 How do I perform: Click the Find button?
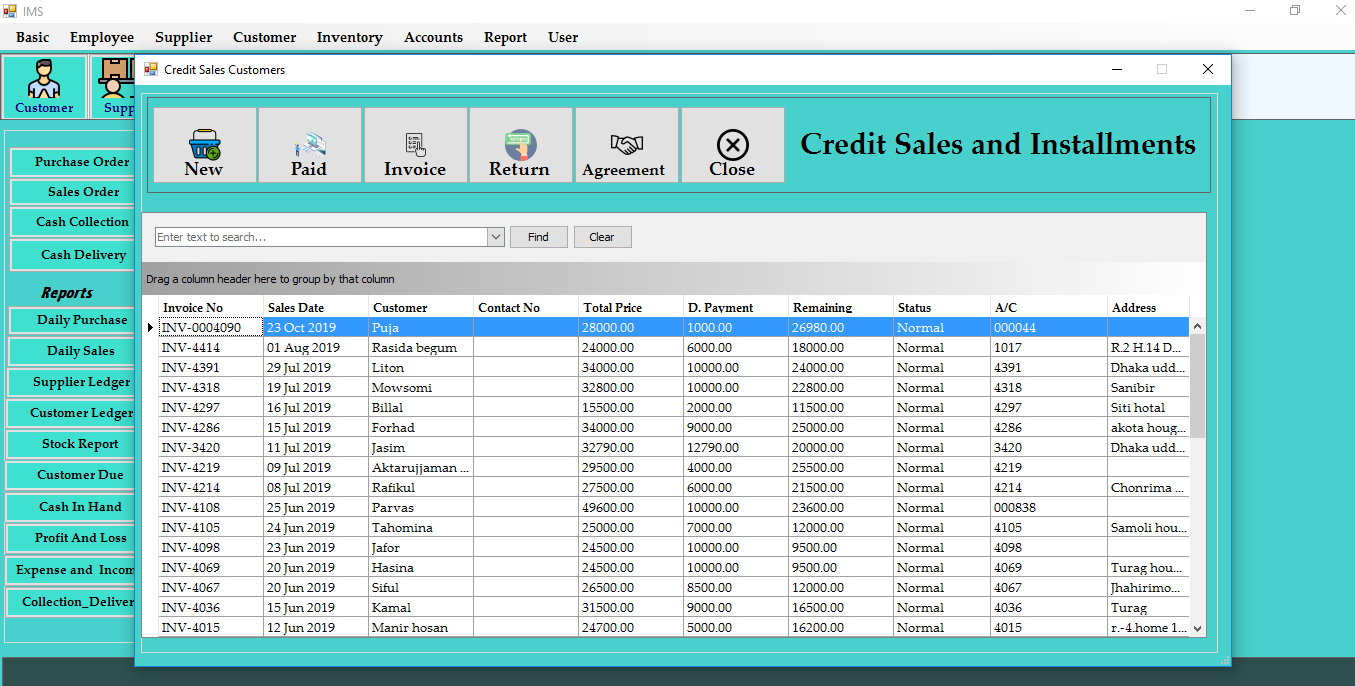[x=538, y=236]
